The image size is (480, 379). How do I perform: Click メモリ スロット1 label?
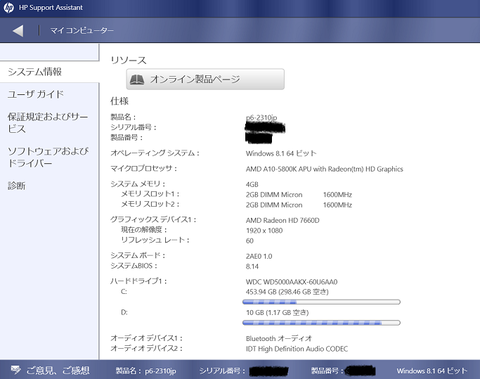pyautogui.click(x=150, y=194)
